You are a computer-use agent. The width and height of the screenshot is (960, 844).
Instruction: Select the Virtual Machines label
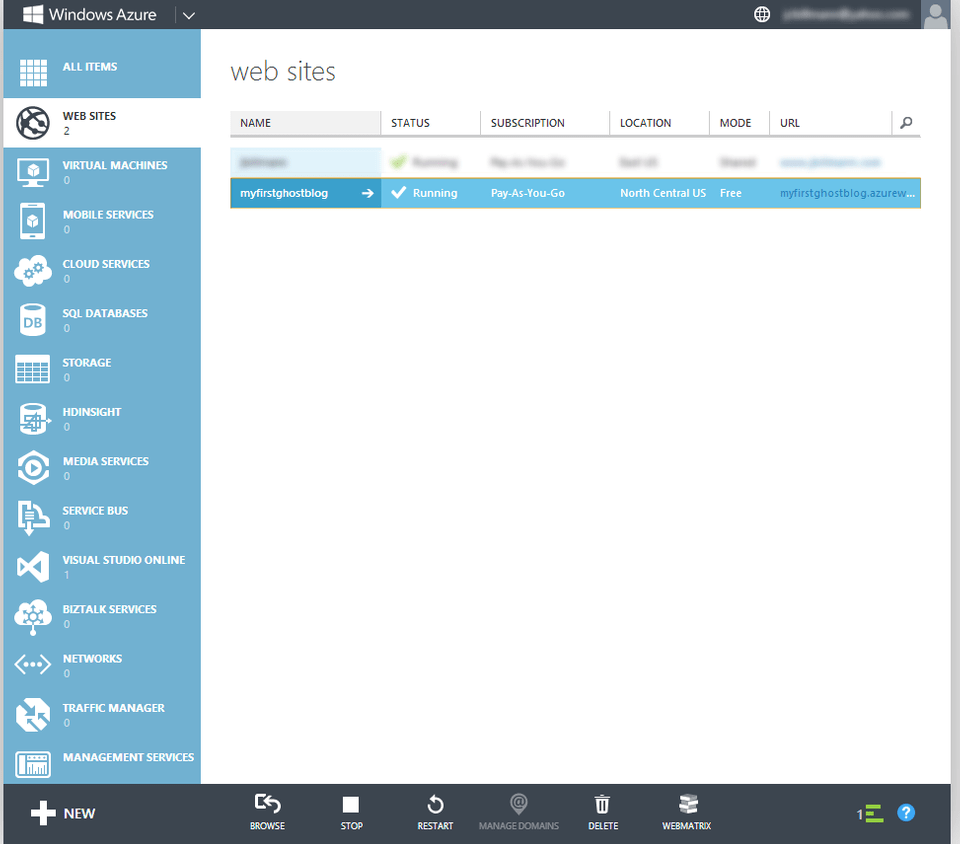[x=115, y=165]
